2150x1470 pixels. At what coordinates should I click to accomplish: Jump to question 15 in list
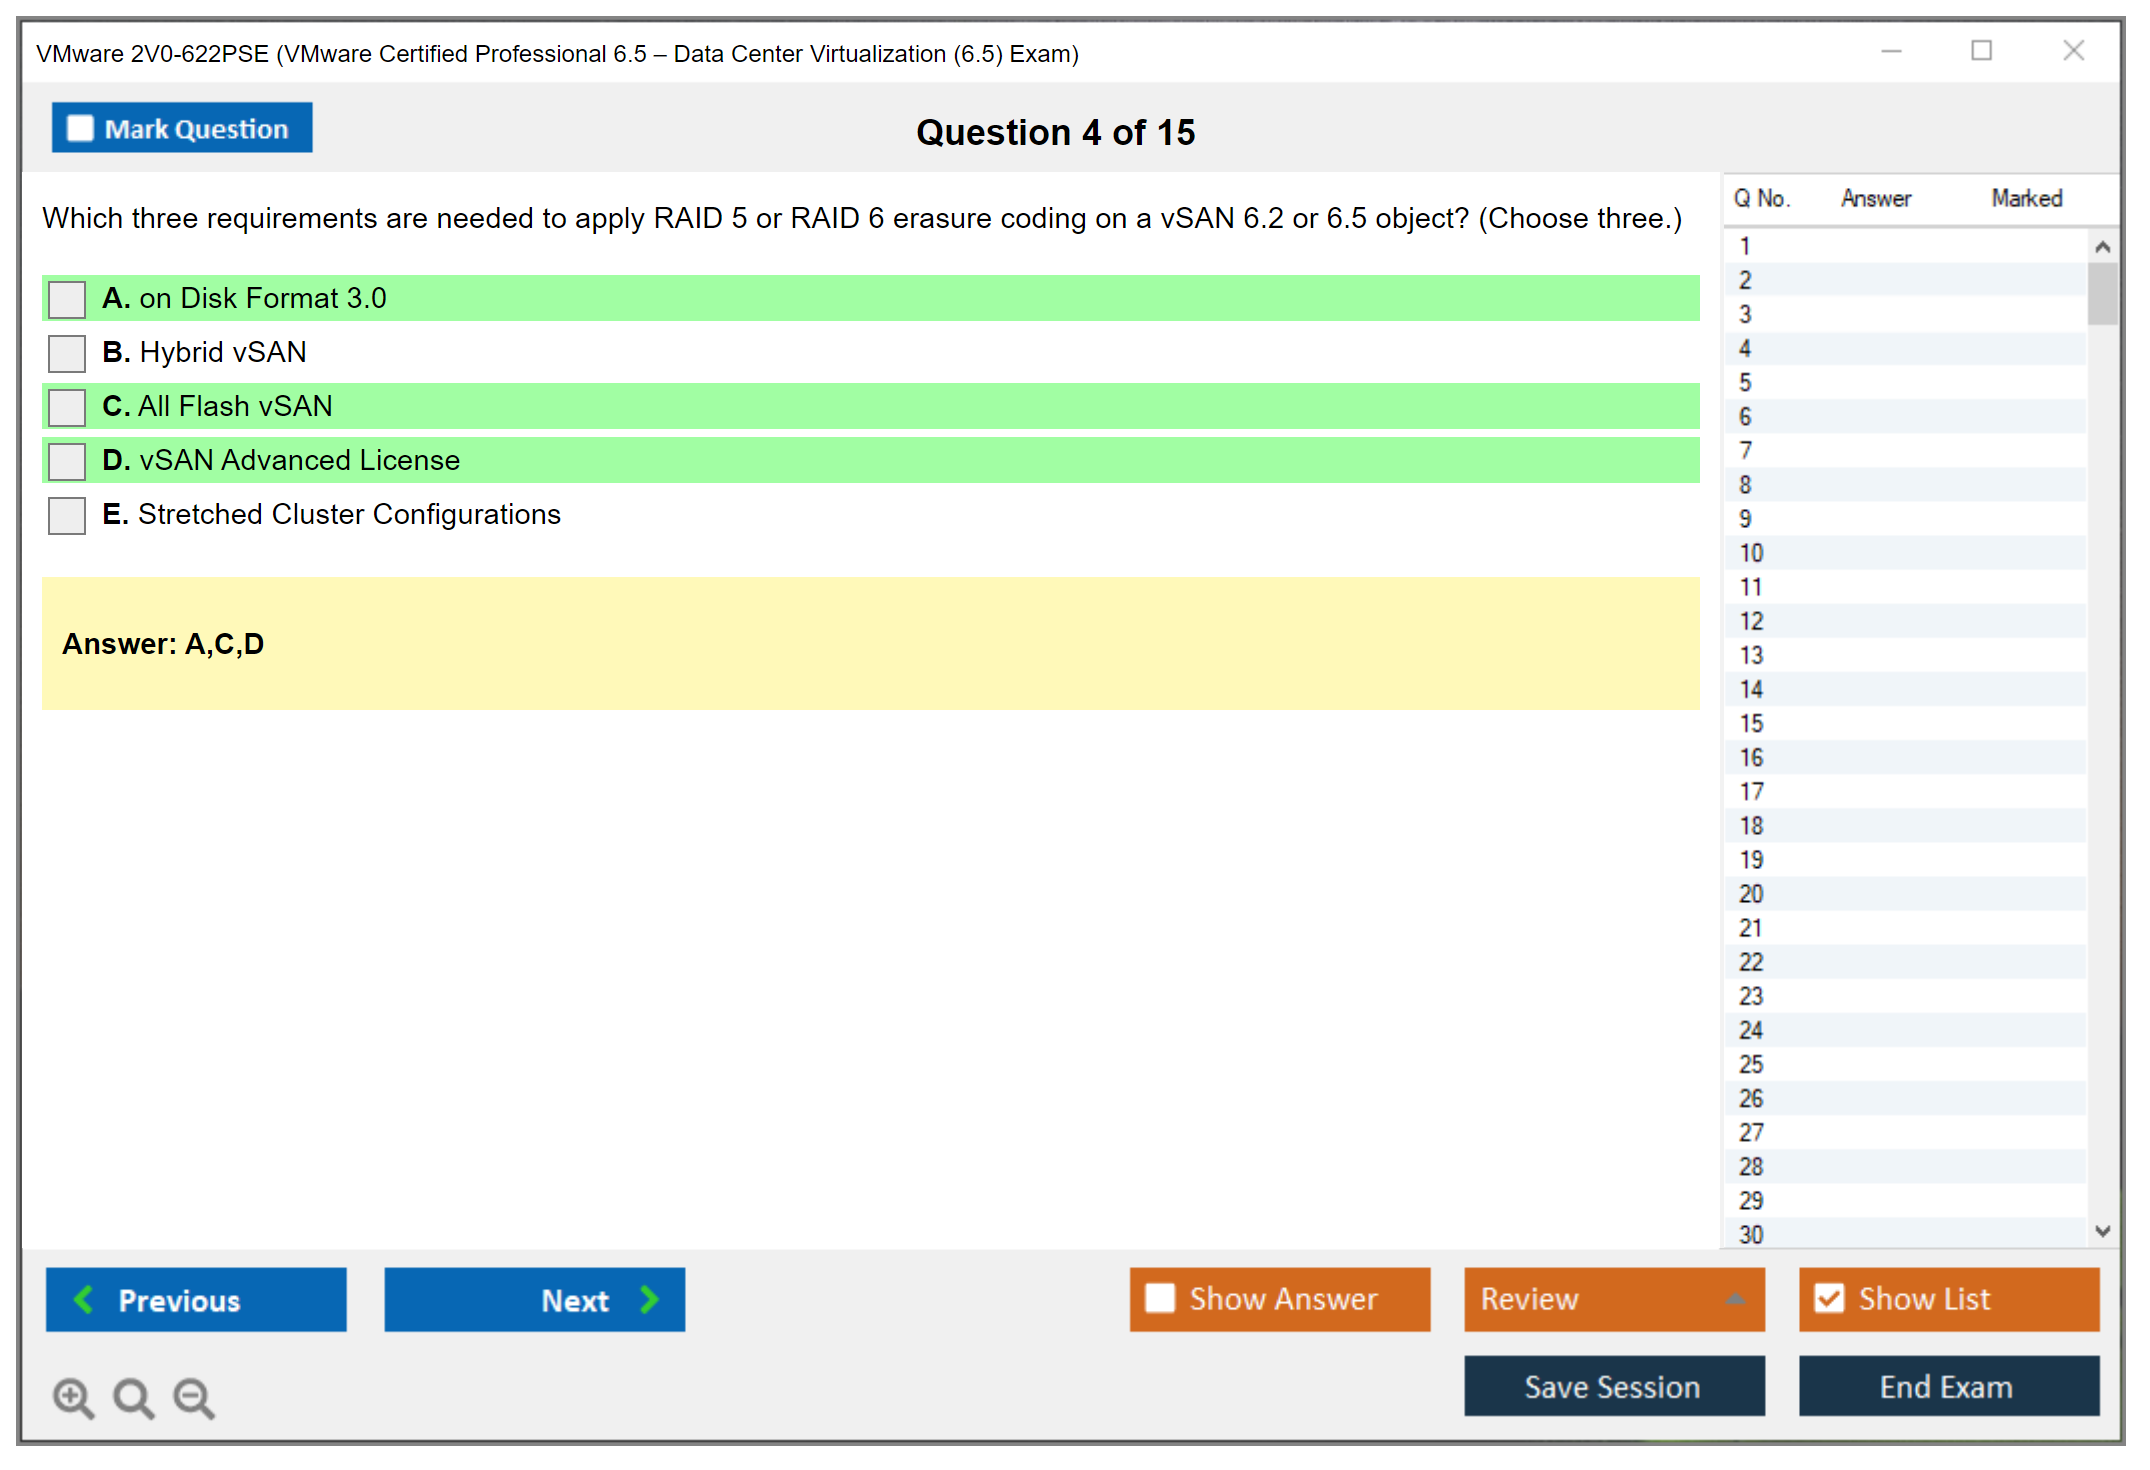[x=1751, y=723]
